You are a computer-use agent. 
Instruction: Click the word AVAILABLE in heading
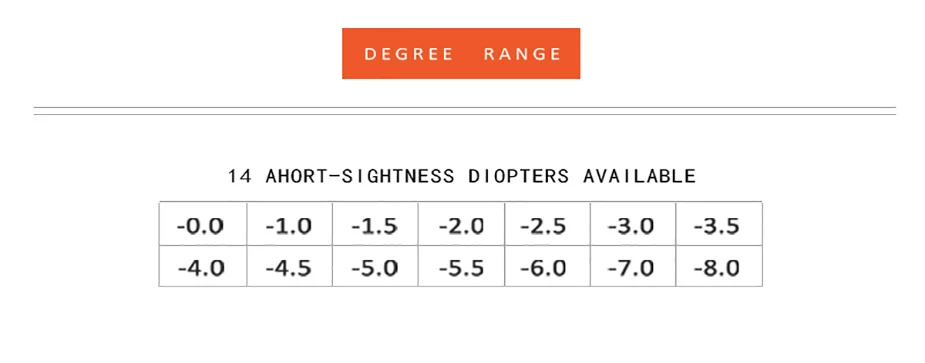(x=639, y=176)
